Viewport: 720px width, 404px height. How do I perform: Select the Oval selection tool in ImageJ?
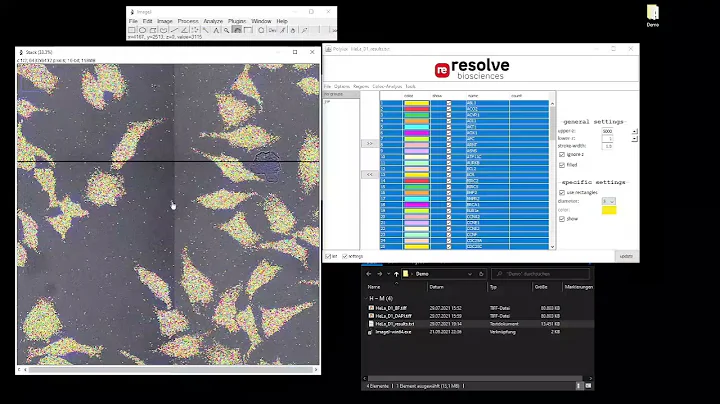click(143, 30)
